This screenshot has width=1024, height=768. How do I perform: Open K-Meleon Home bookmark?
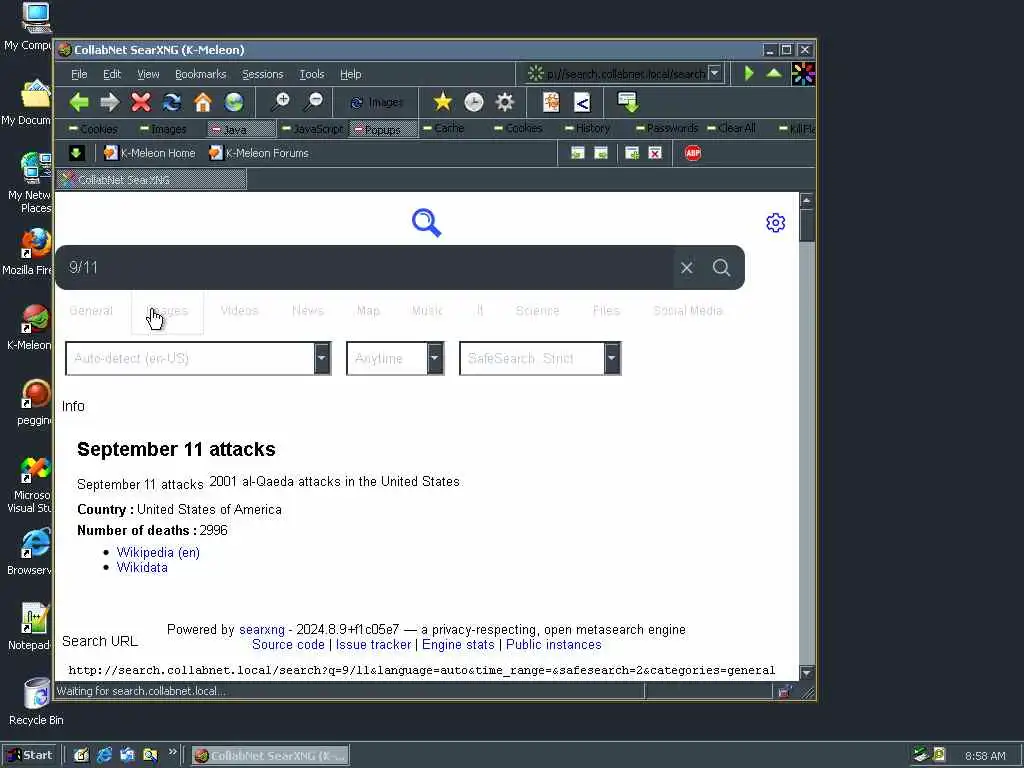pyautogui.click(x=150, y=153)
